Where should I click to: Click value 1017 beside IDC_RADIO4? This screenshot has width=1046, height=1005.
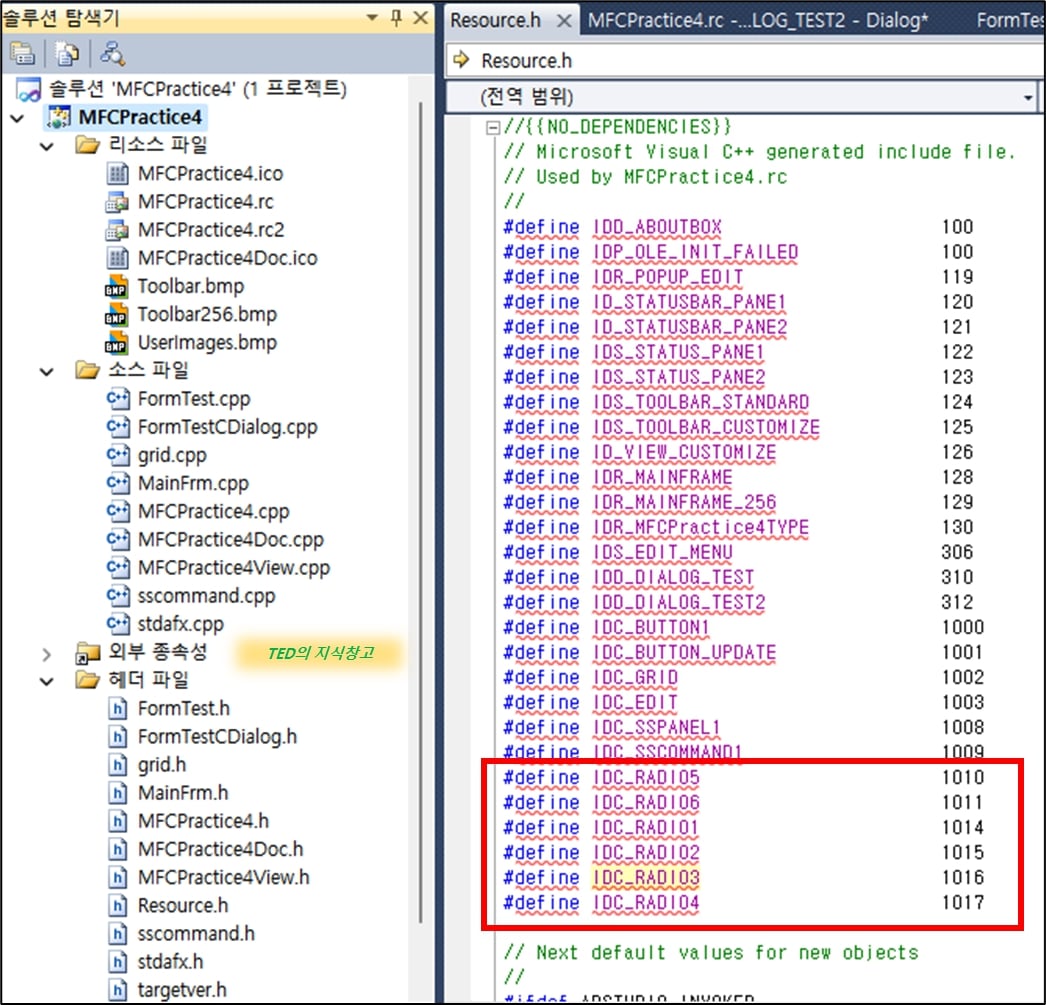(963, 902)
